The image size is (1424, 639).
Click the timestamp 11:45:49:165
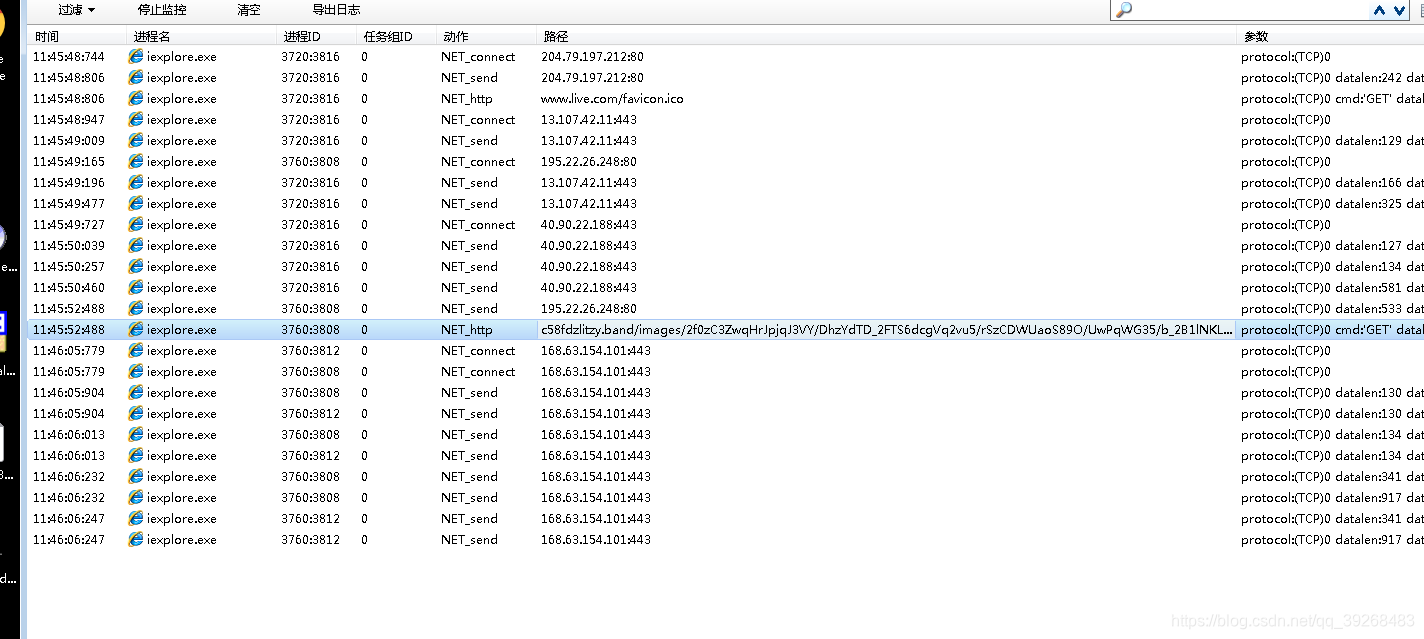pos(68,162)
